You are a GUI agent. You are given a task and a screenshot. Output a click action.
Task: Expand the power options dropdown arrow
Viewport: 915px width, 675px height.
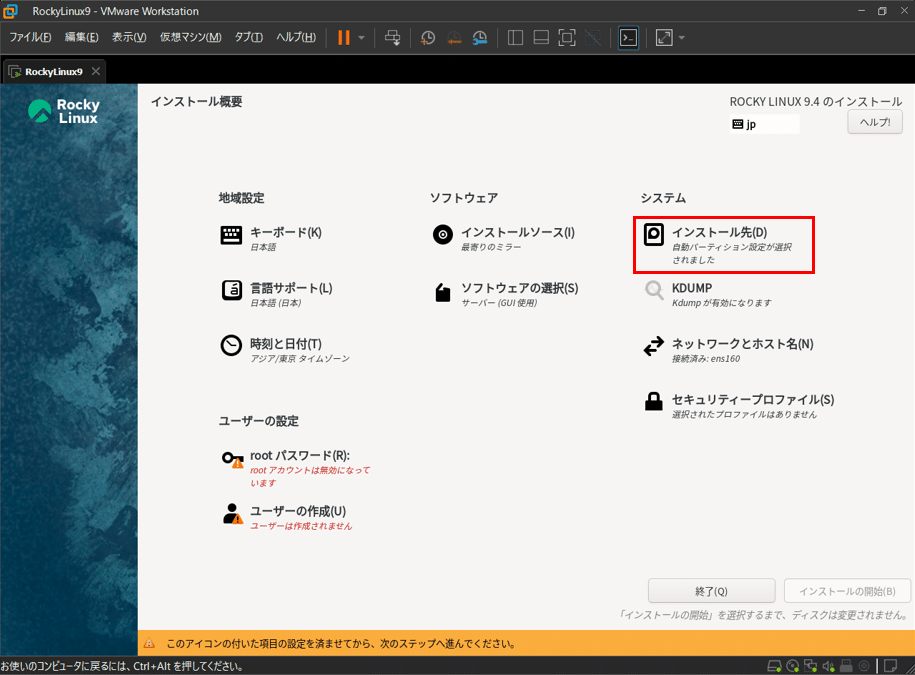[x=361, y=37]
